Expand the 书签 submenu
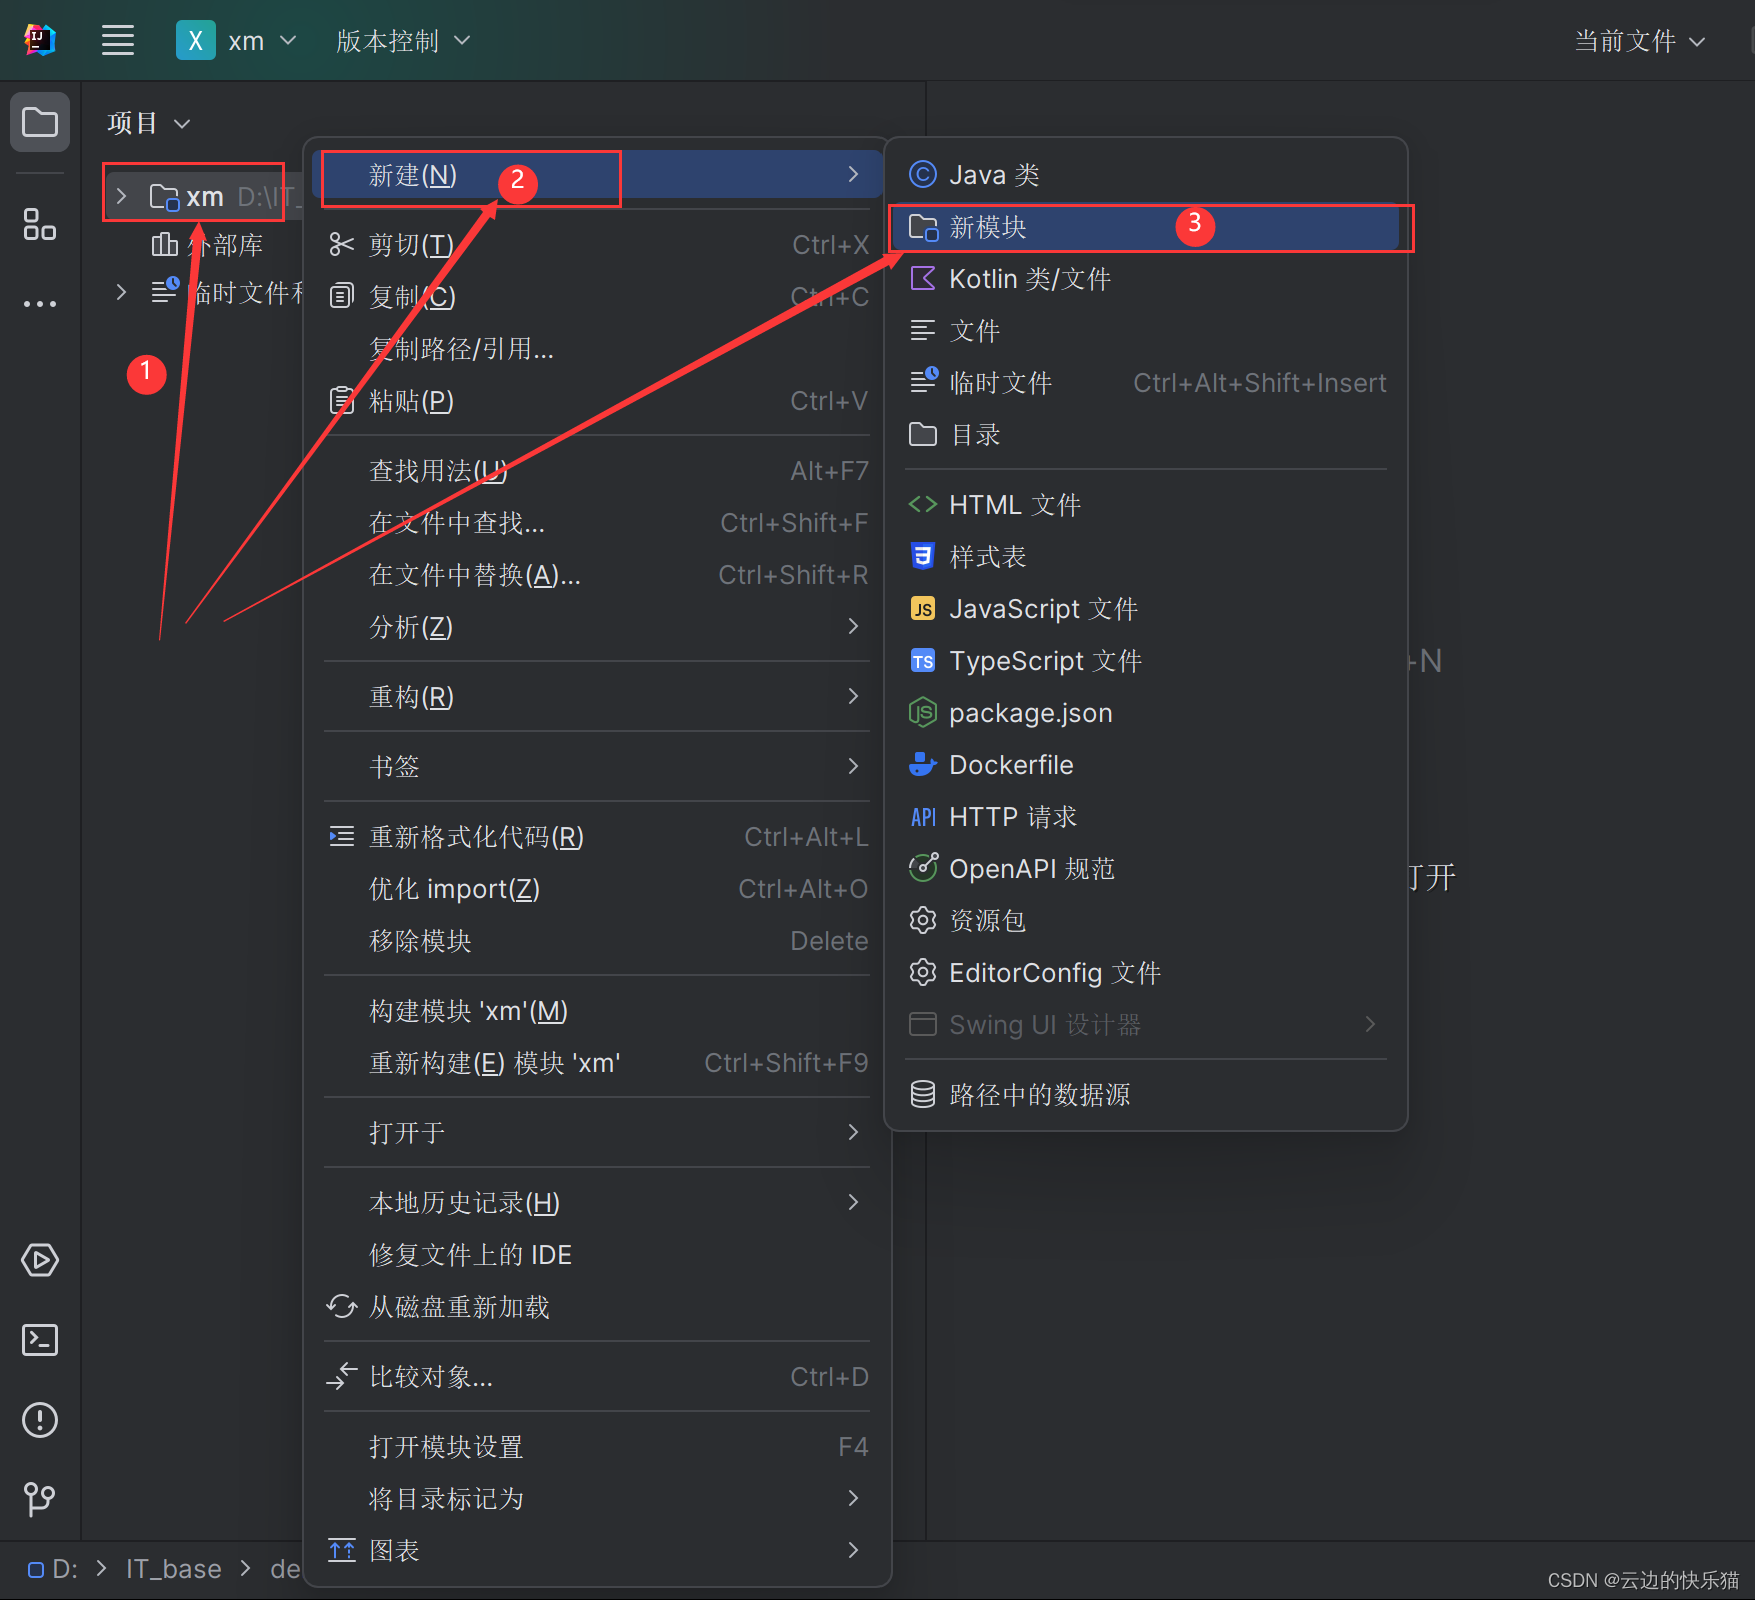The width and height of the screenshot is (1756, 1600). [597, 766]
